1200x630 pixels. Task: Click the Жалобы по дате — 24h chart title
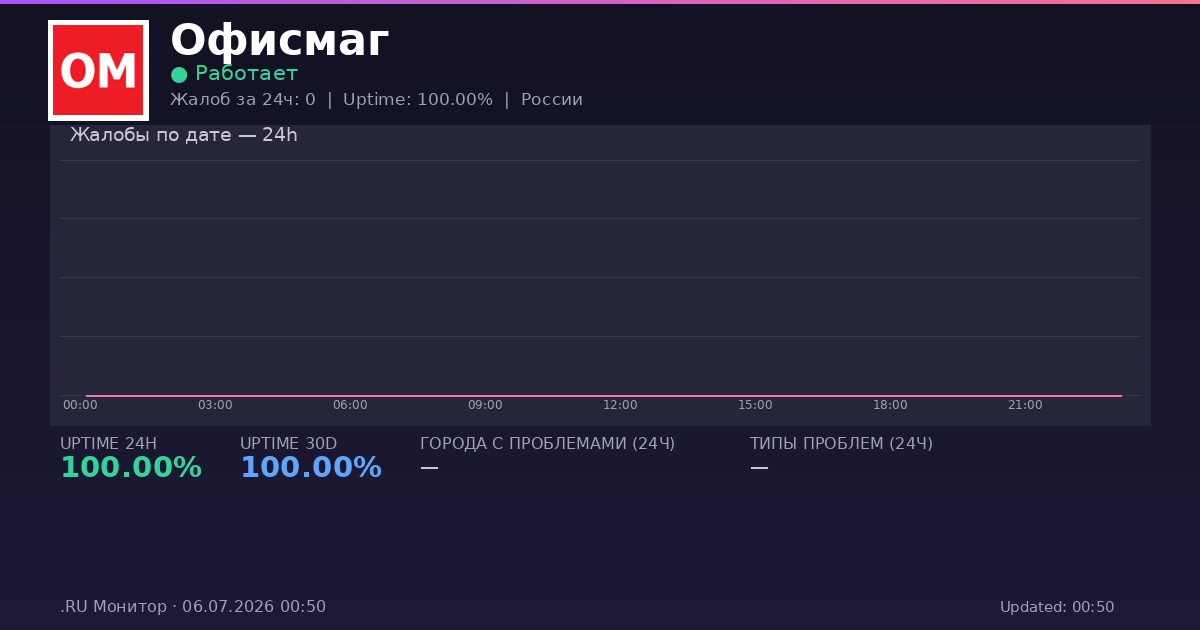click(x=184, y=135)
